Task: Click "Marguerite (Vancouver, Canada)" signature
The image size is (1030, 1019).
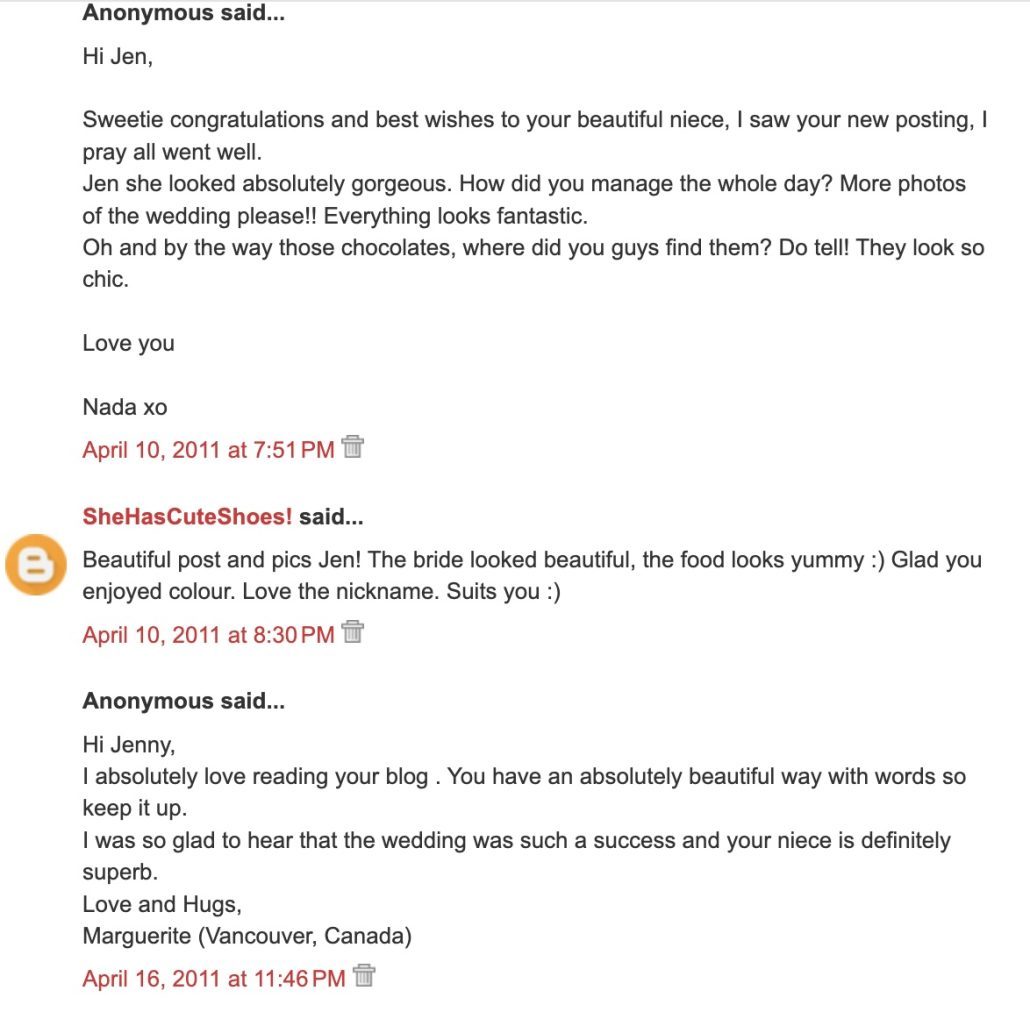Action: point(247,937)
